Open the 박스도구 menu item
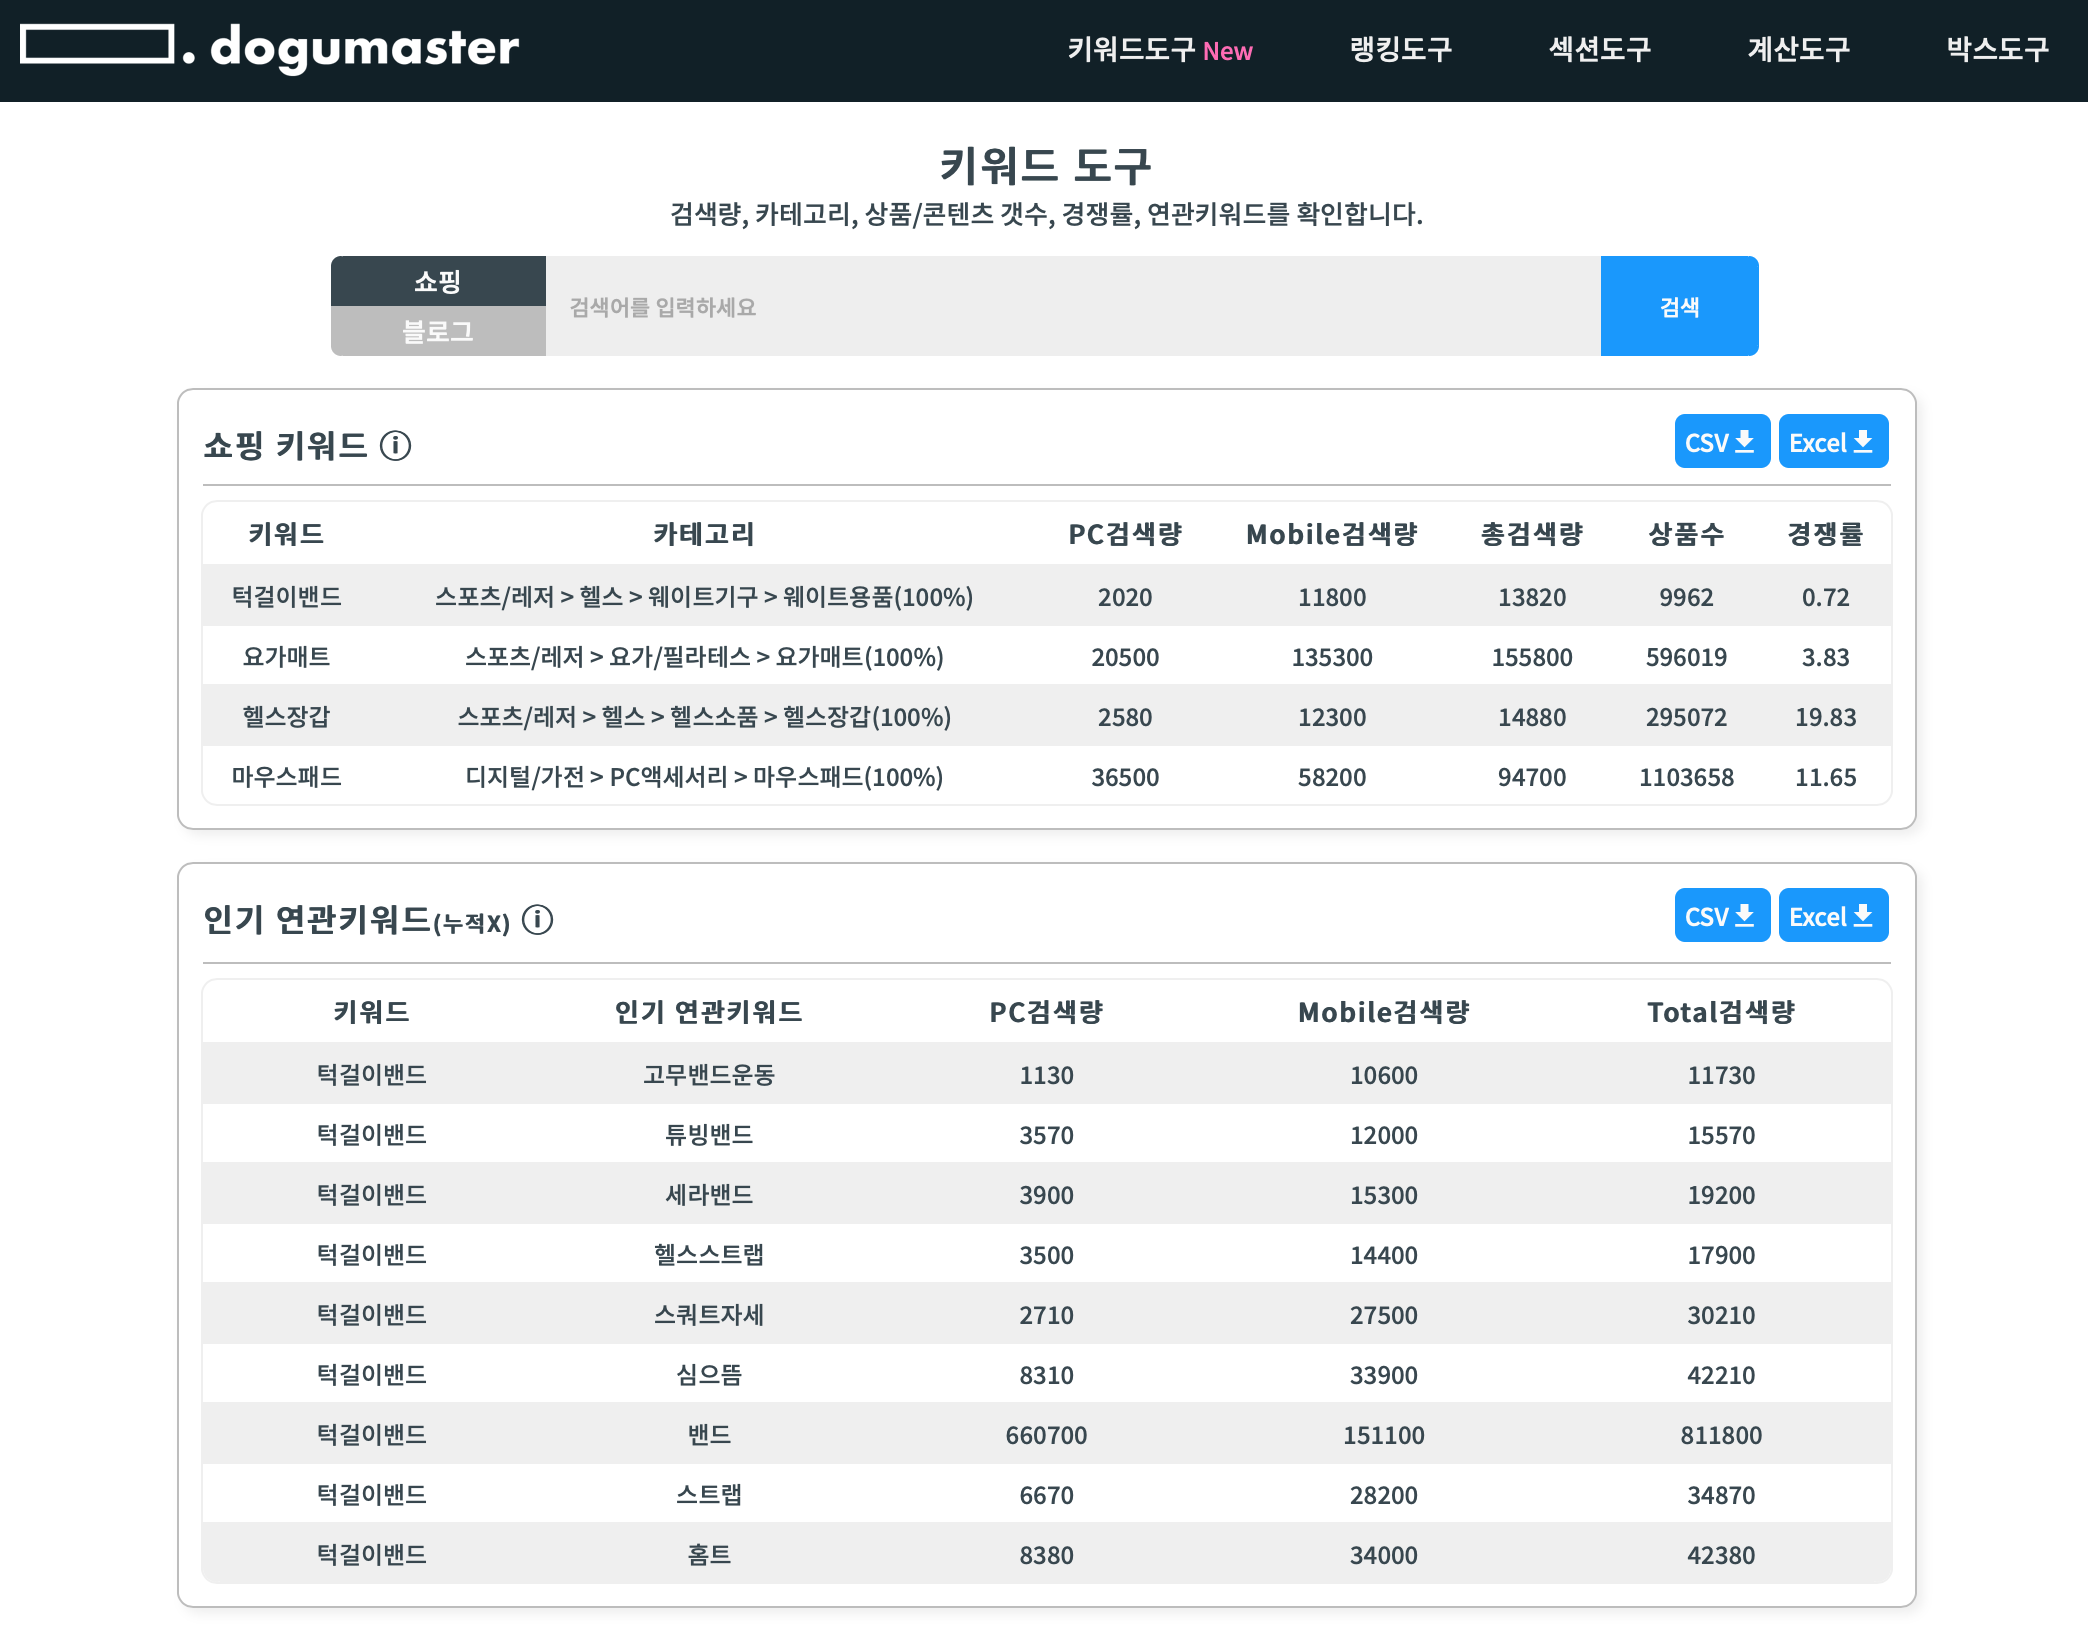The height and width of the screenshot is (1630, 2088). (1997, 49)
